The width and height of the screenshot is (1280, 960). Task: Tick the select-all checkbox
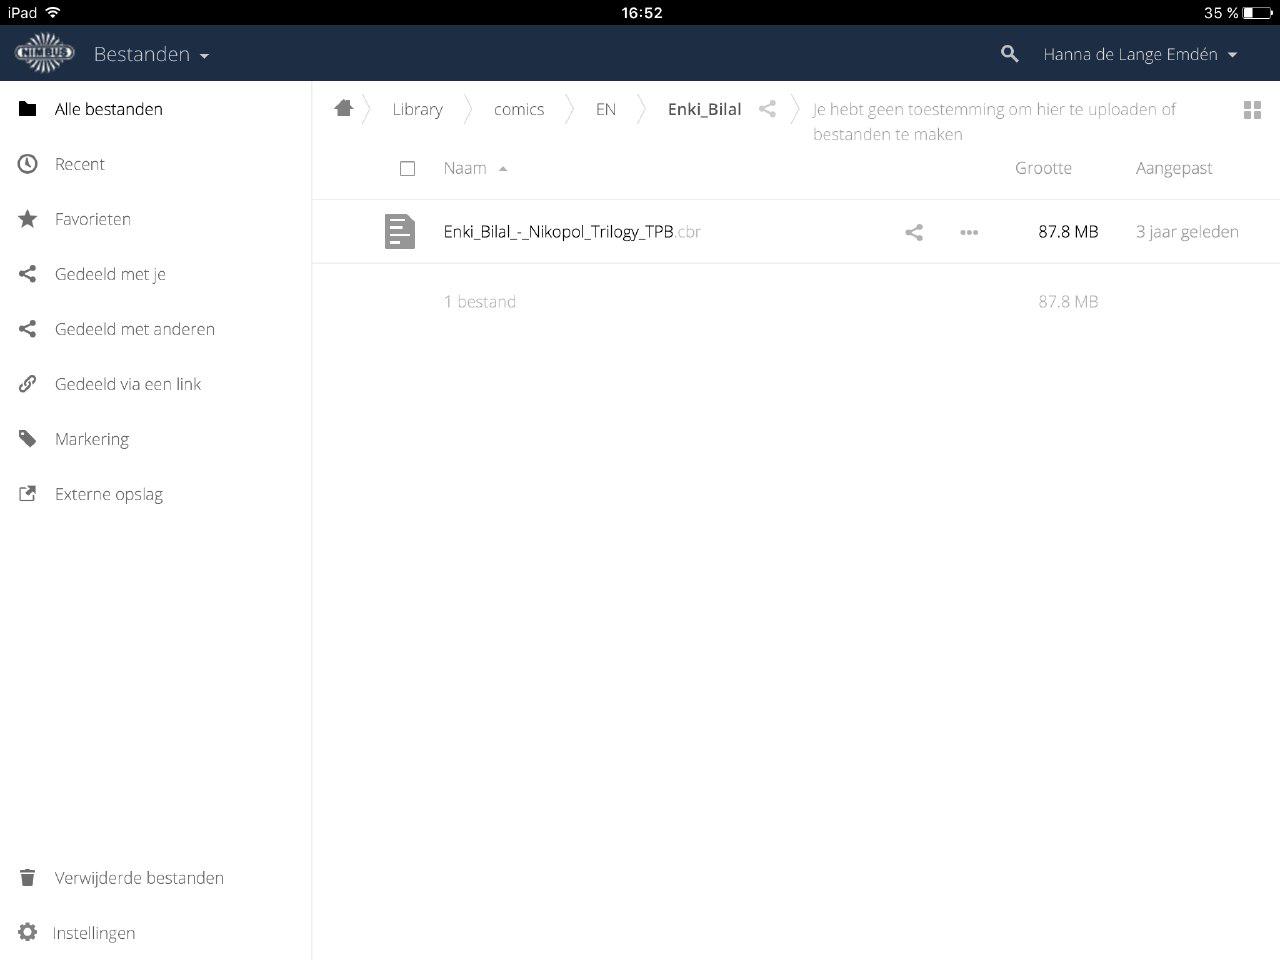407,169
